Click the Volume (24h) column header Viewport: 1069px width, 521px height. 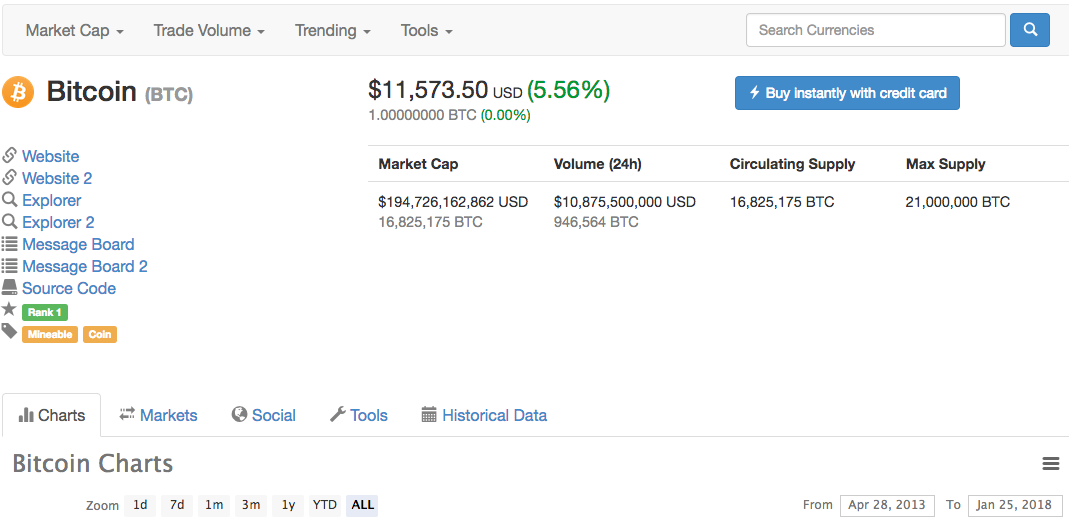pos(598,164)
